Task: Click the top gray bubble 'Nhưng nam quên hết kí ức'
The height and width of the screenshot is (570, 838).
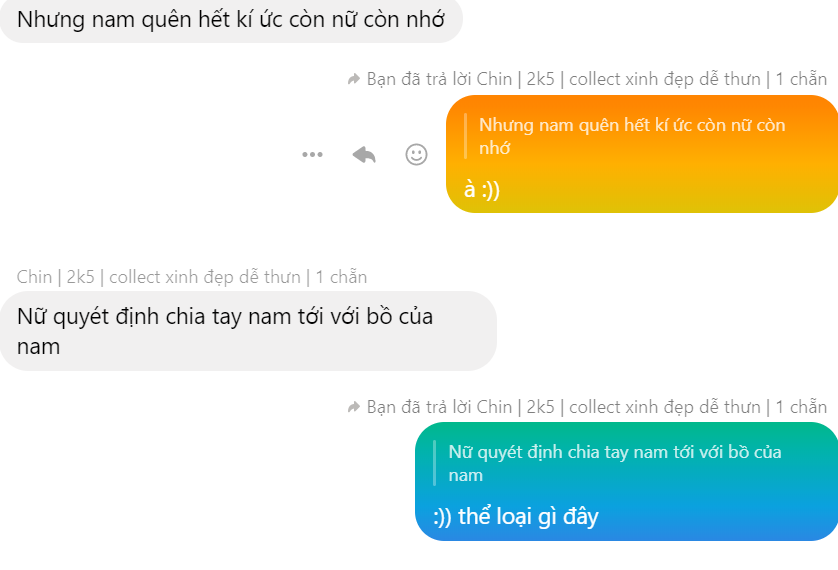Action: (x=231, y=20)
